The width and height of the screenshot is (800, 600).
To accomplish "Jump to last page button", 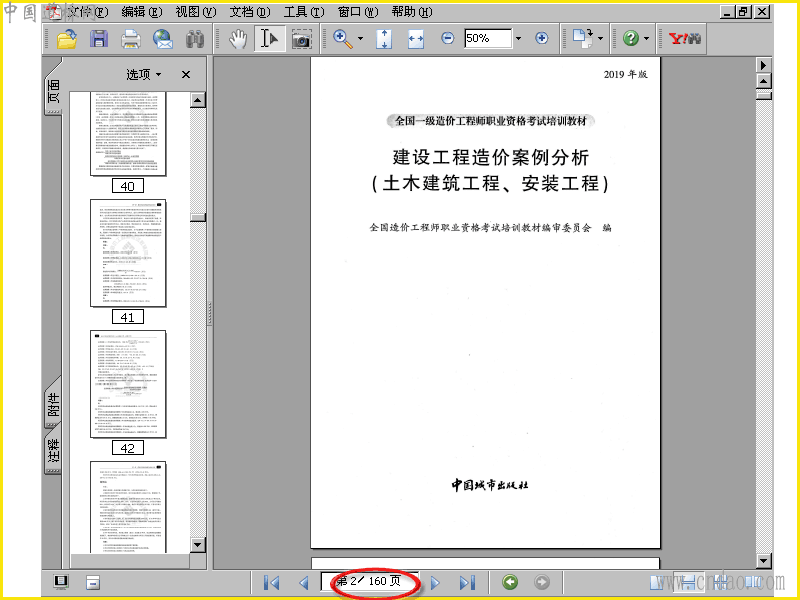I will pos(467,582).
